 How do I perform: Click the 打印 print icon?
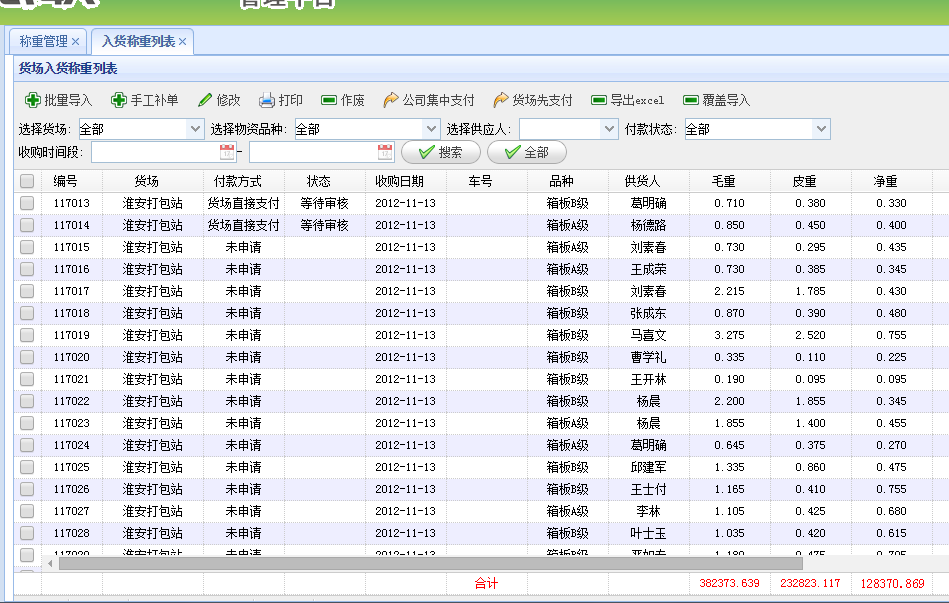coord(267,100)
